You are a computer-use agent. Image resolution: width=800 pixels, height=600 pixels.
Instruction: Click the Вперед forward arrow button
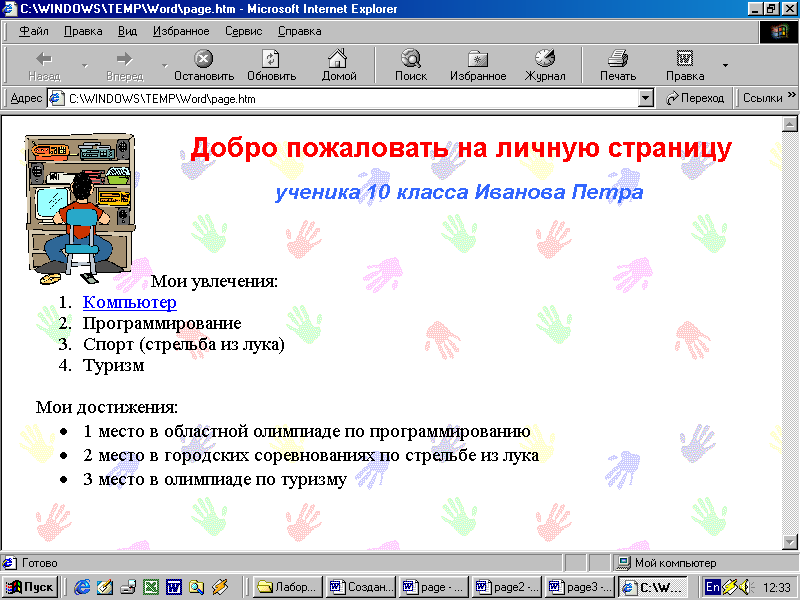(124, 65)
